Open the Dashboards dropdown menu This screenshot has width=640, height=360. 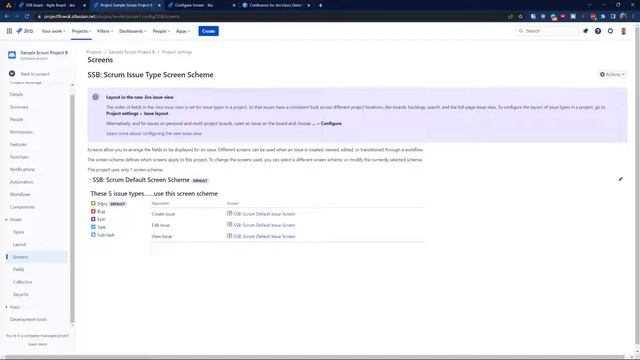(133, 31)
